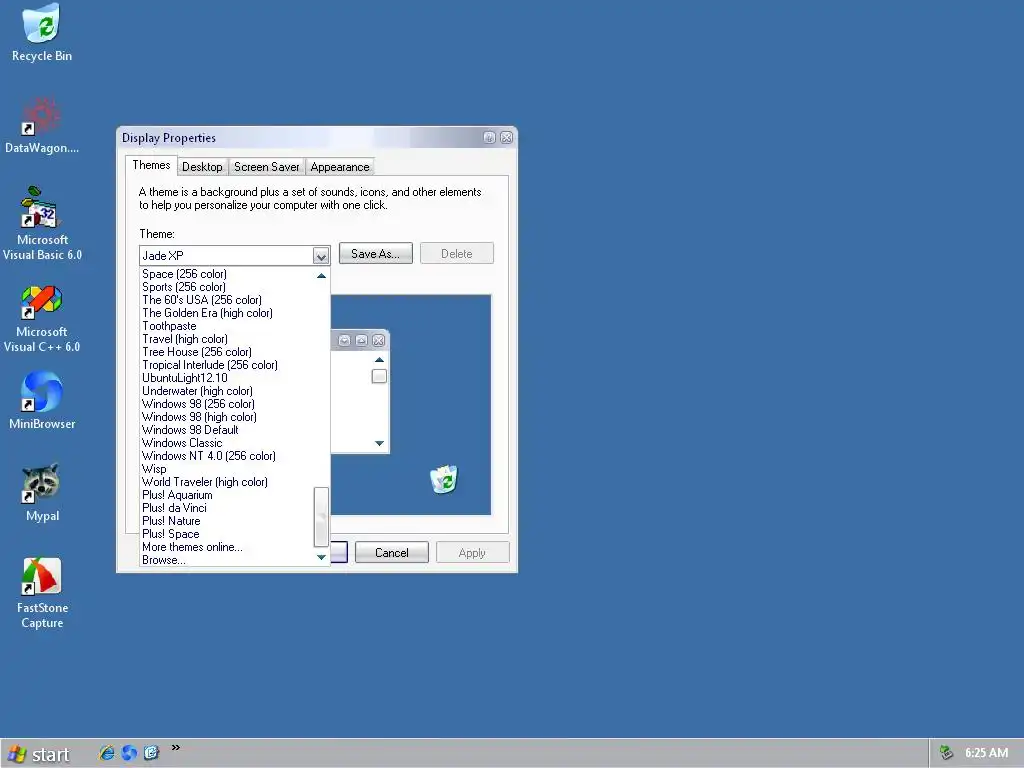The image size is (1024, 768).
Task: Choose Travel (high color) theme
Action: pyautogui.click(x=227, y=339)
